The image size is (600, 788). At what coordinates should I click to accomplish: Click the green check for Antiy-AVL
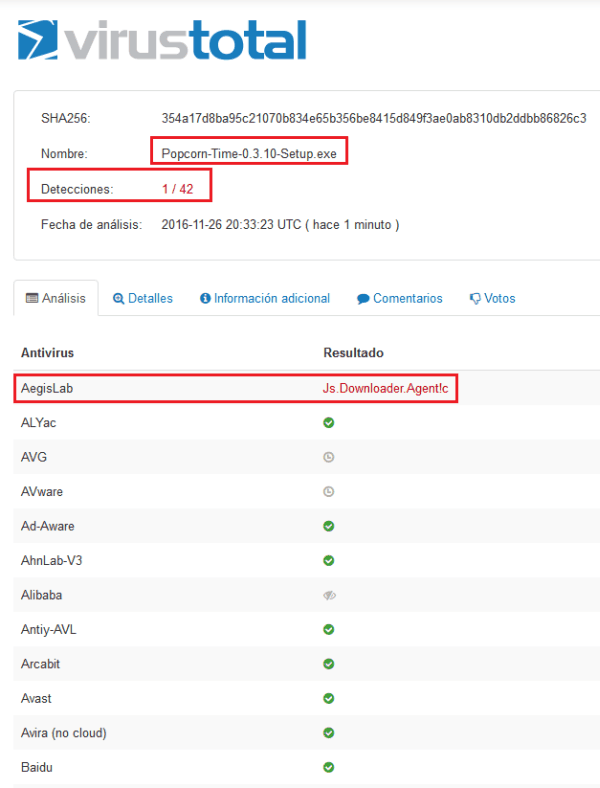[329, 629]
